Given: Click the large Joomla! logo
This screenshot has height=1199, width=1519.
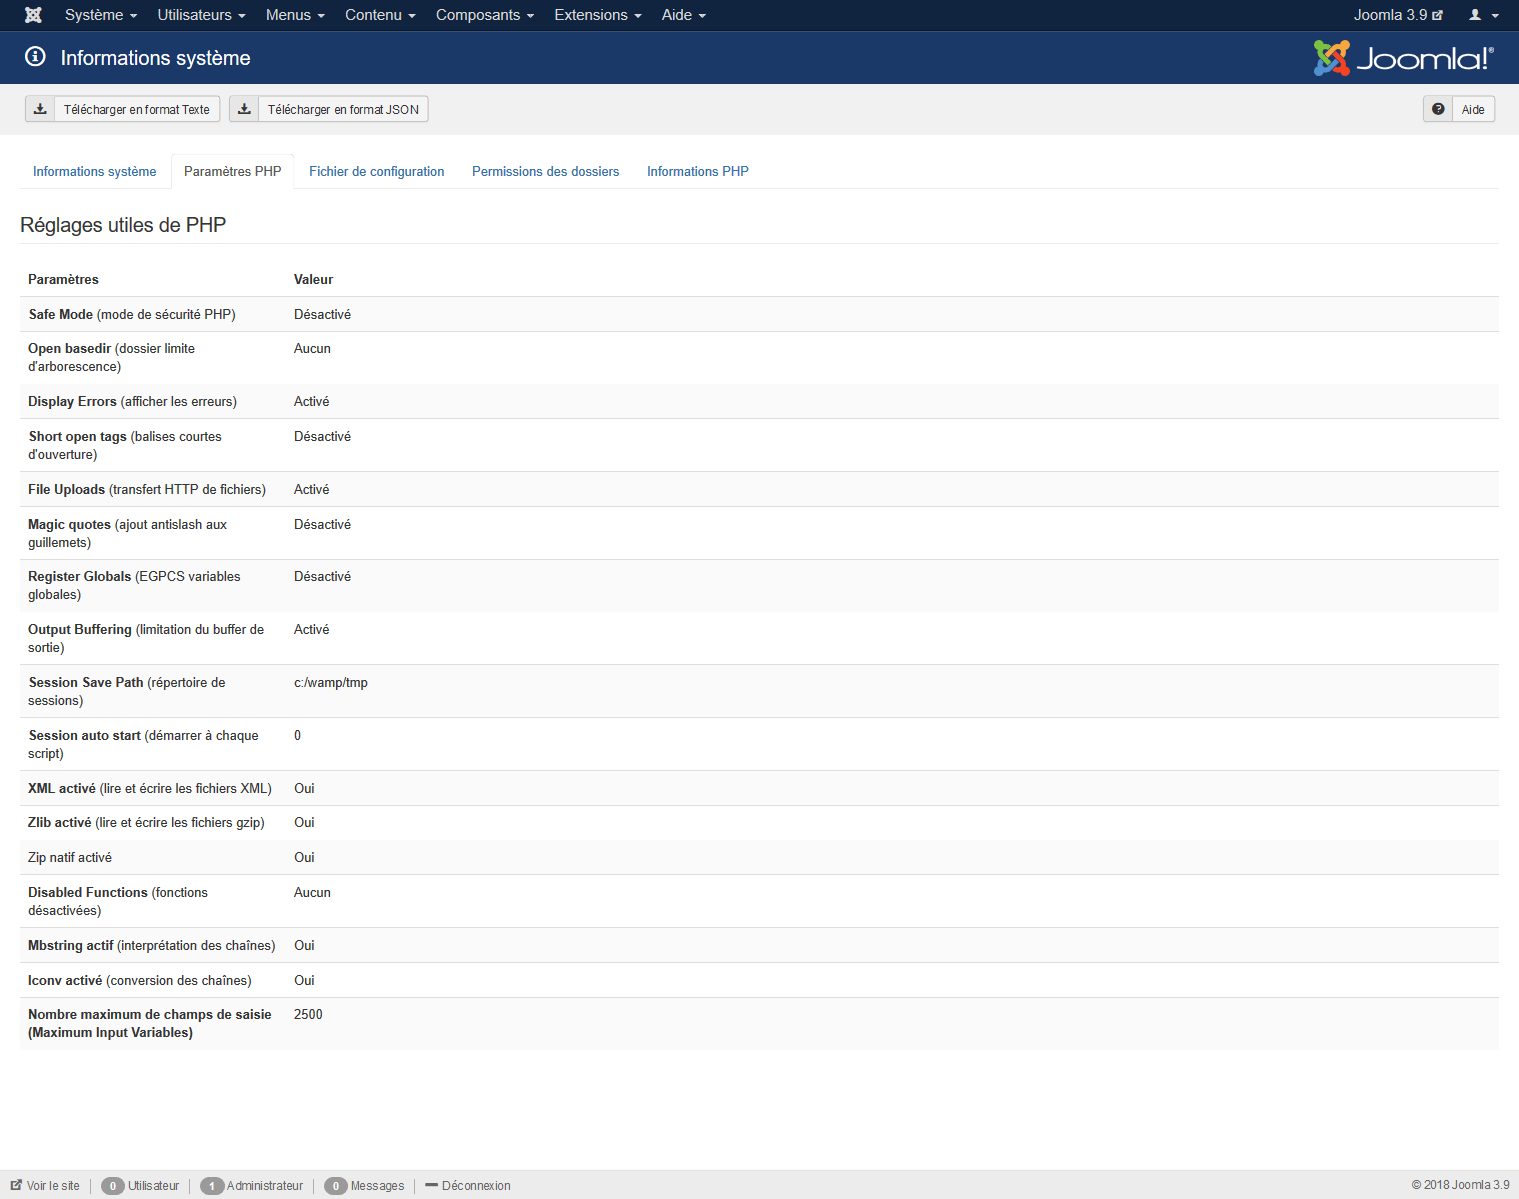Looking at the screenshot, I should pos(1403,58).
